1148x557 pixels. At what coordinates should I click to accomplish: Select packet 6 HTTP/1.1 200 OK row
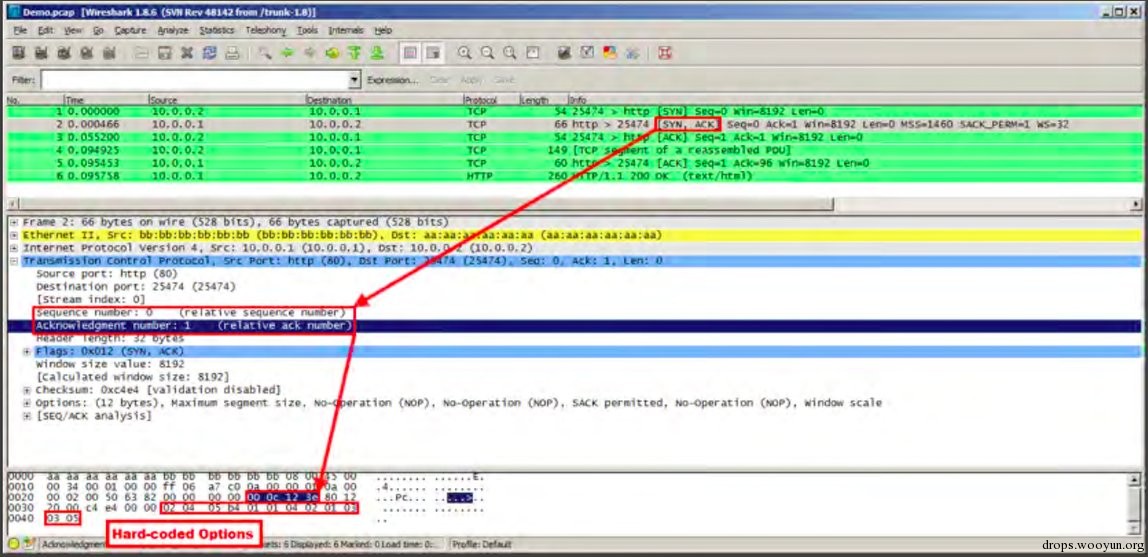click(x=573, y=176)
